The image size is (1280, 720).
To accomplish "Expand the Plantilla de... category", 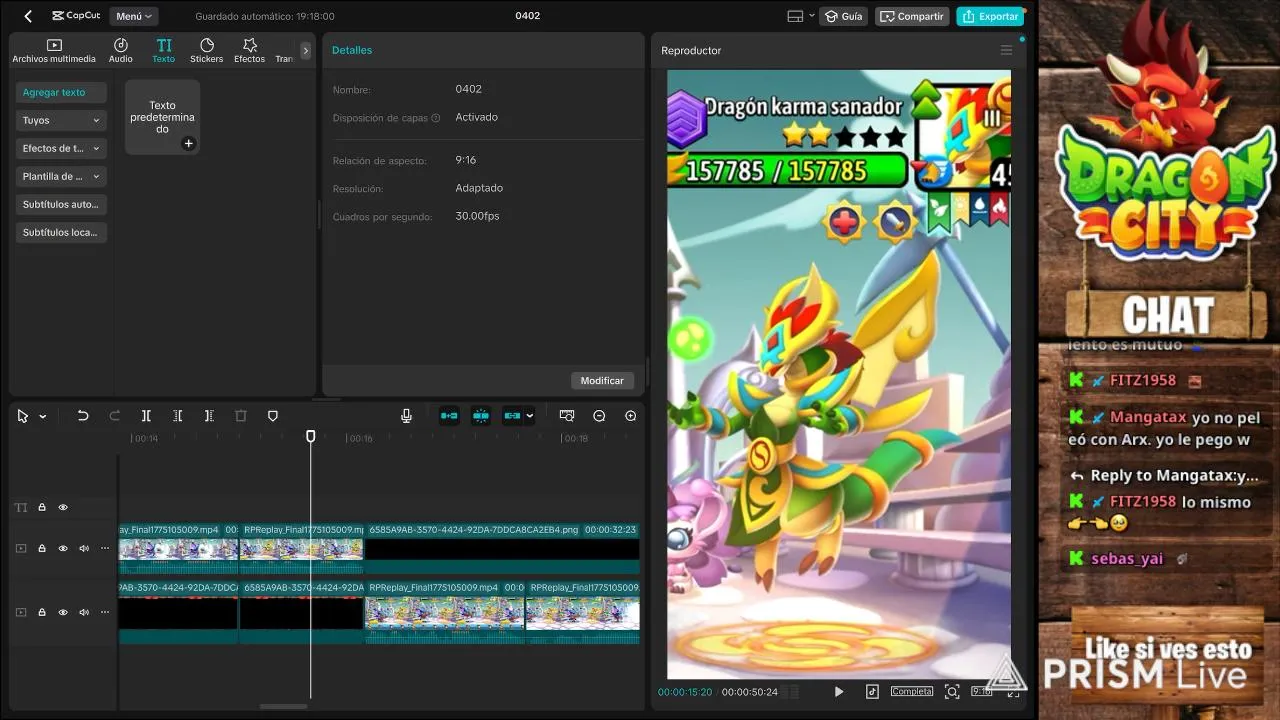I will click(x=61, y=176).
